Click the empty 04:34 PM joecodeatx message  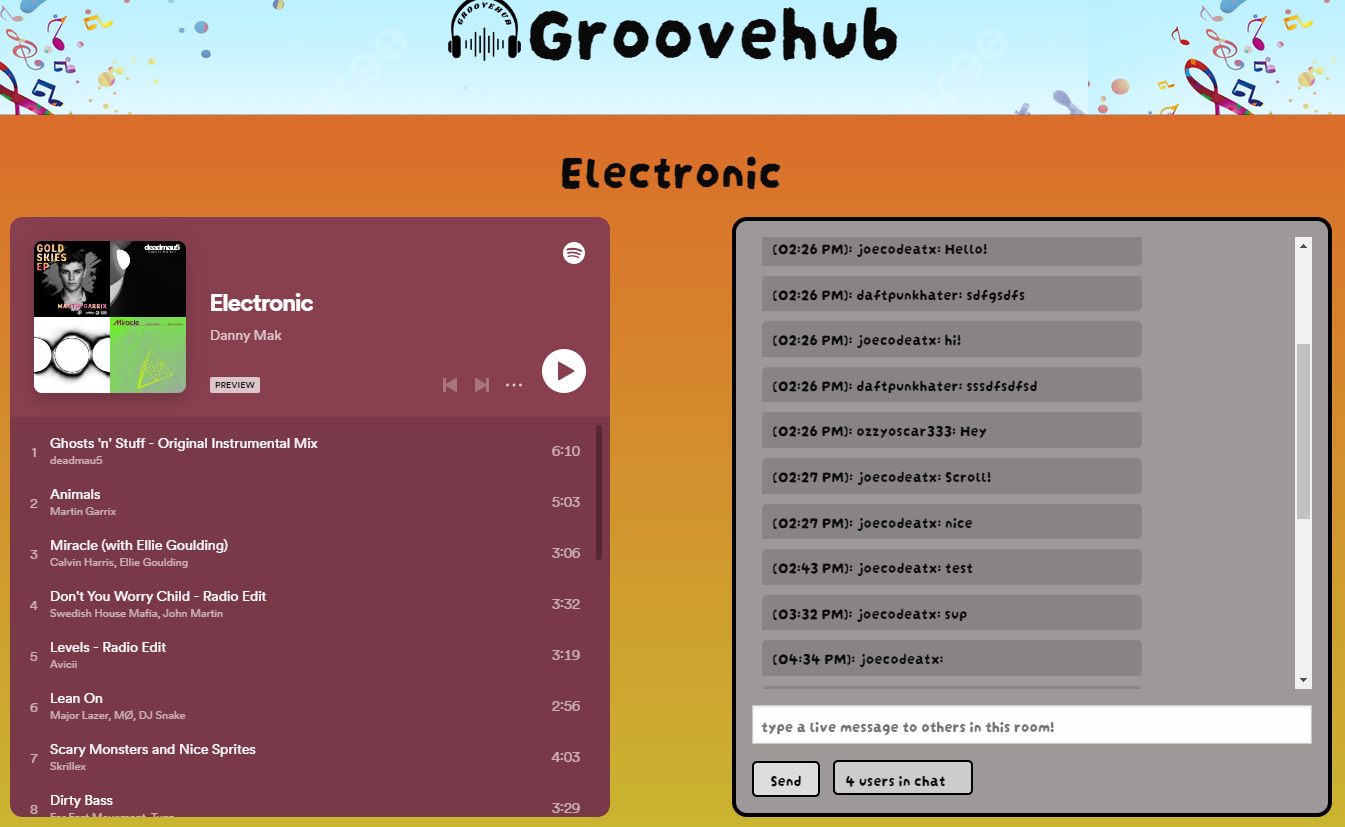click(x=952, y=658)
